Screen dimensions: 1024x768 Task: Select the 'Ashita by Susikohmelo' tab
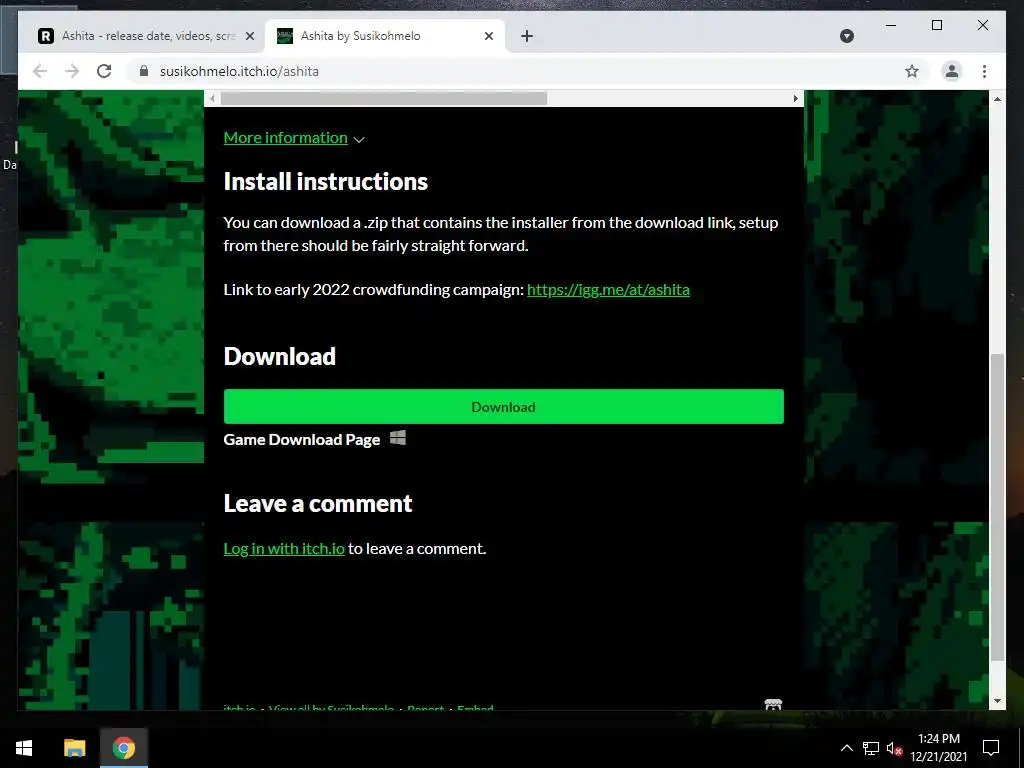(385, 36)
